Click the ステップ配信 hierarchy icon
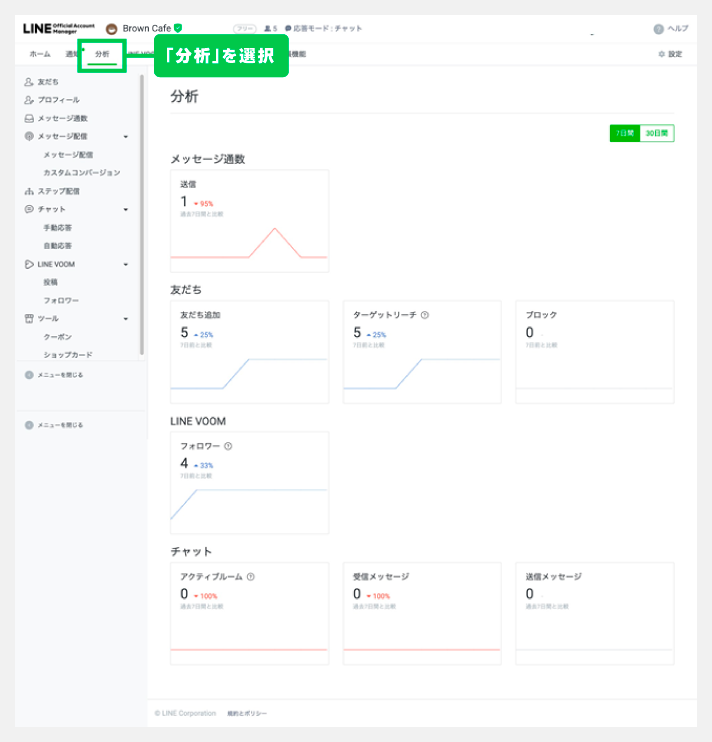This screenshot has height=742, width=712. pyautogui.click(x=29, y=191)
